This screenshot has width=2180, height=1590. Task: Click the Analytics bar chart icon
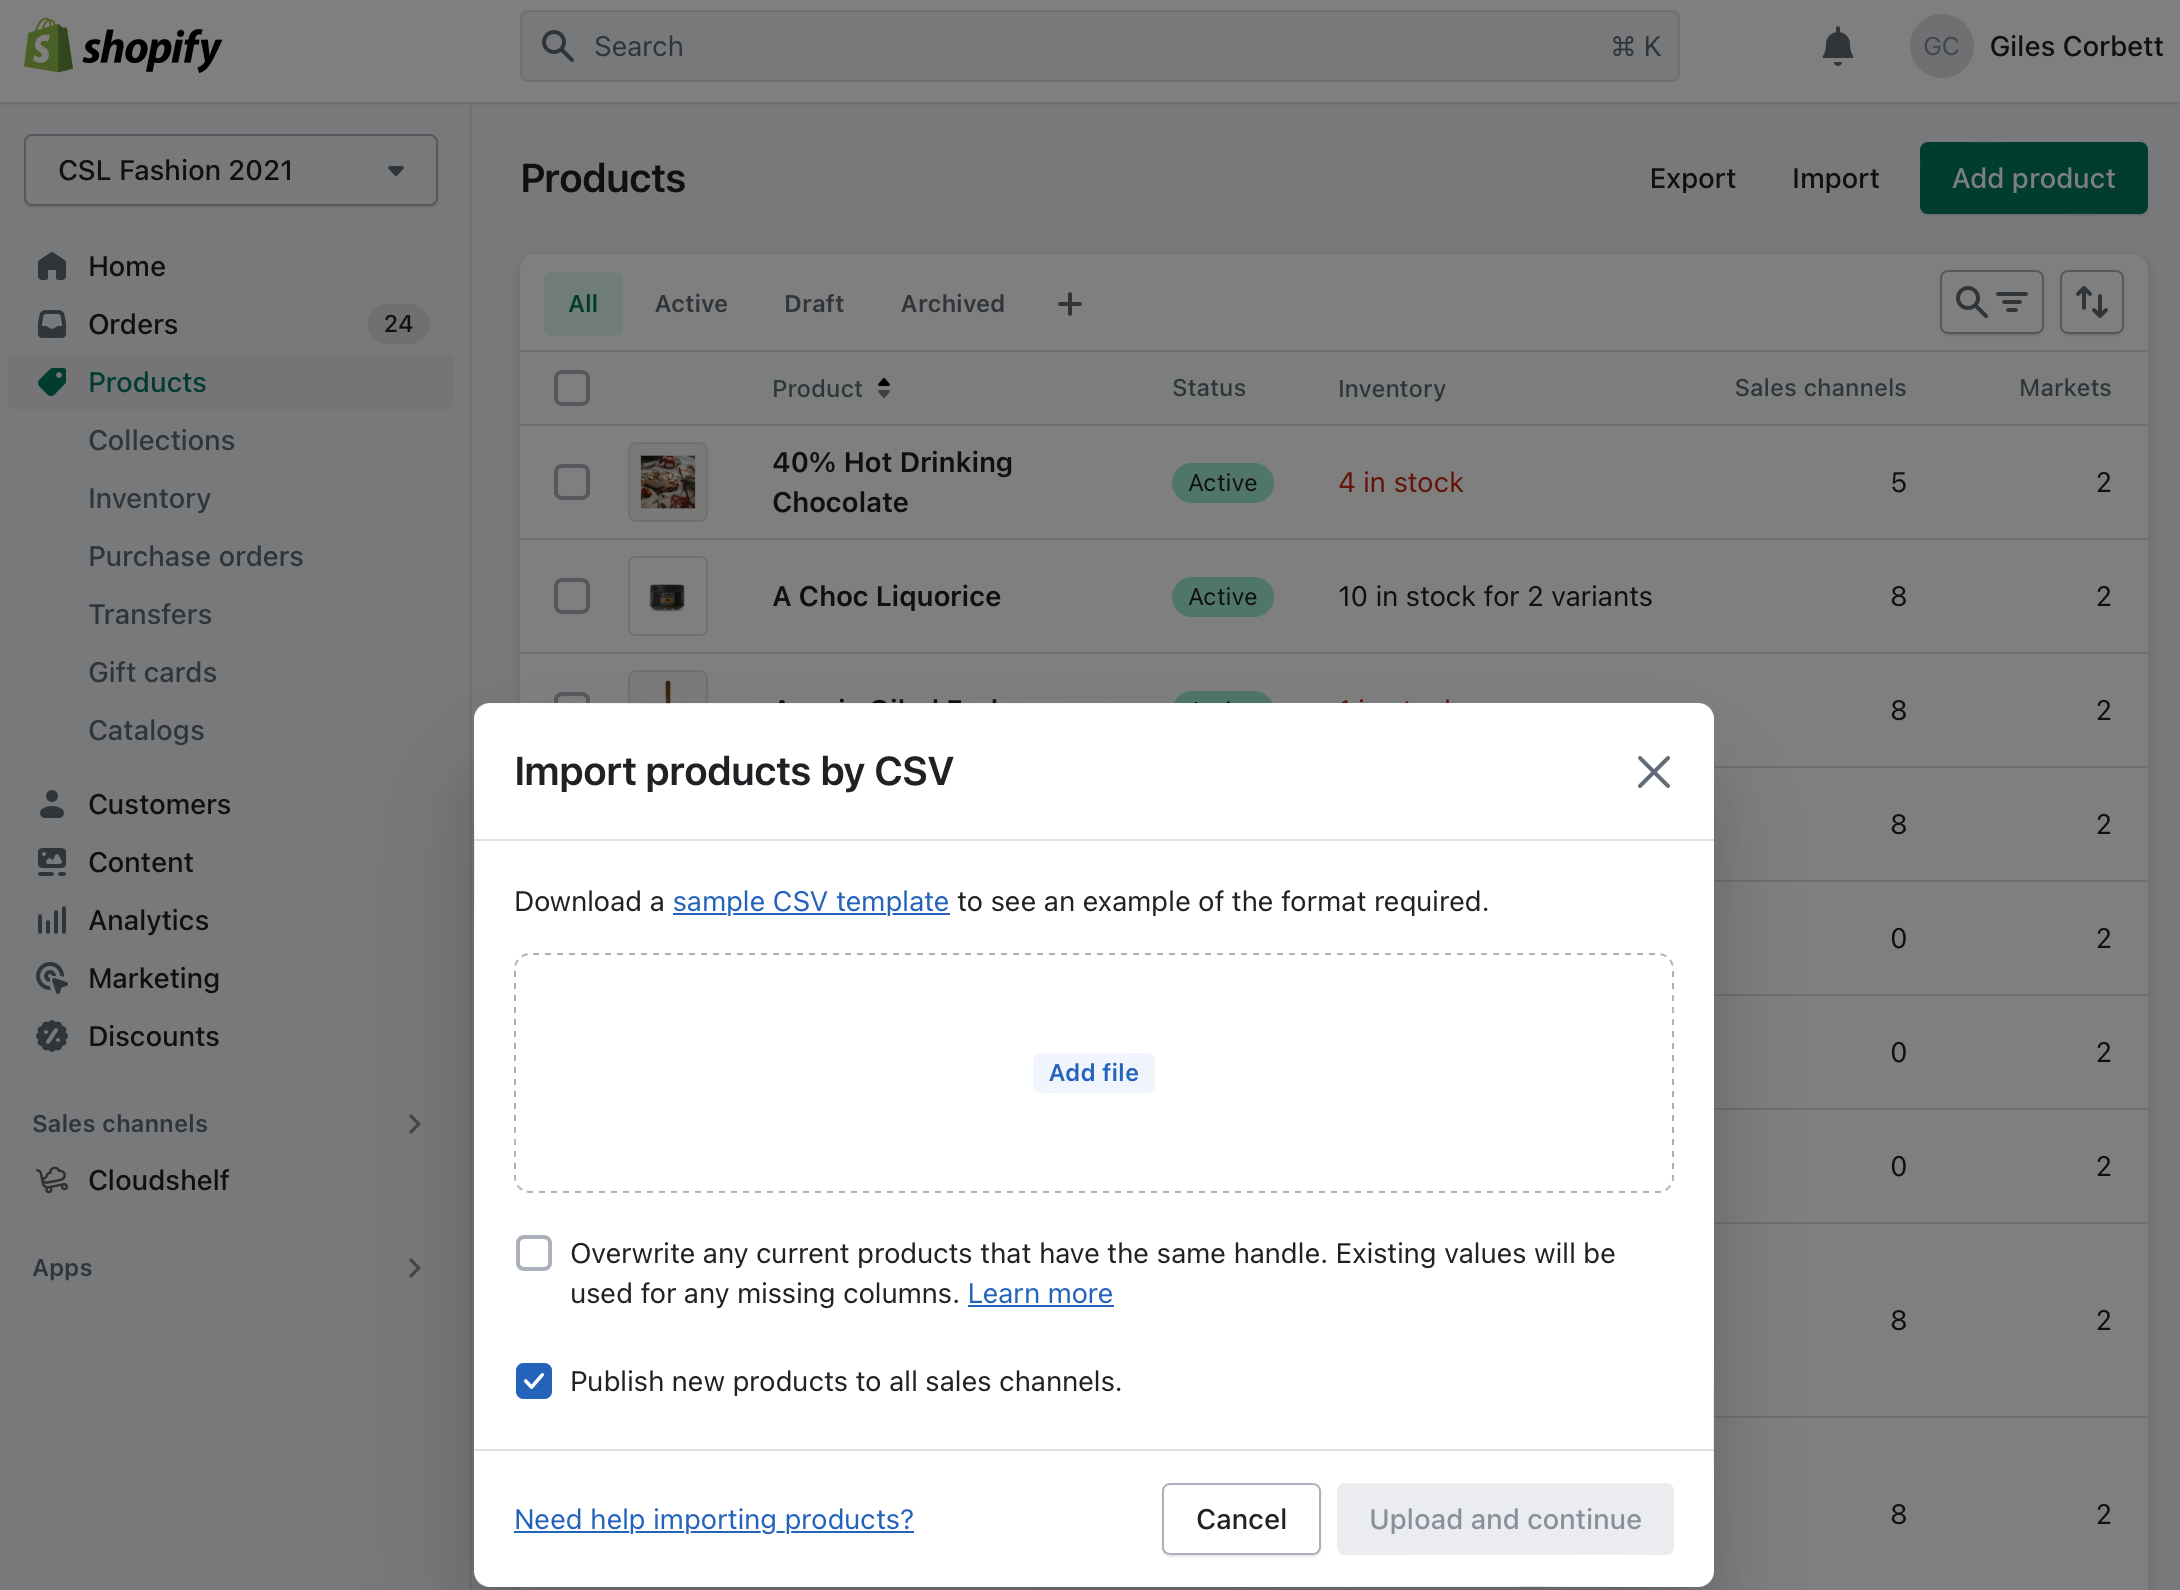pos(52,920)
